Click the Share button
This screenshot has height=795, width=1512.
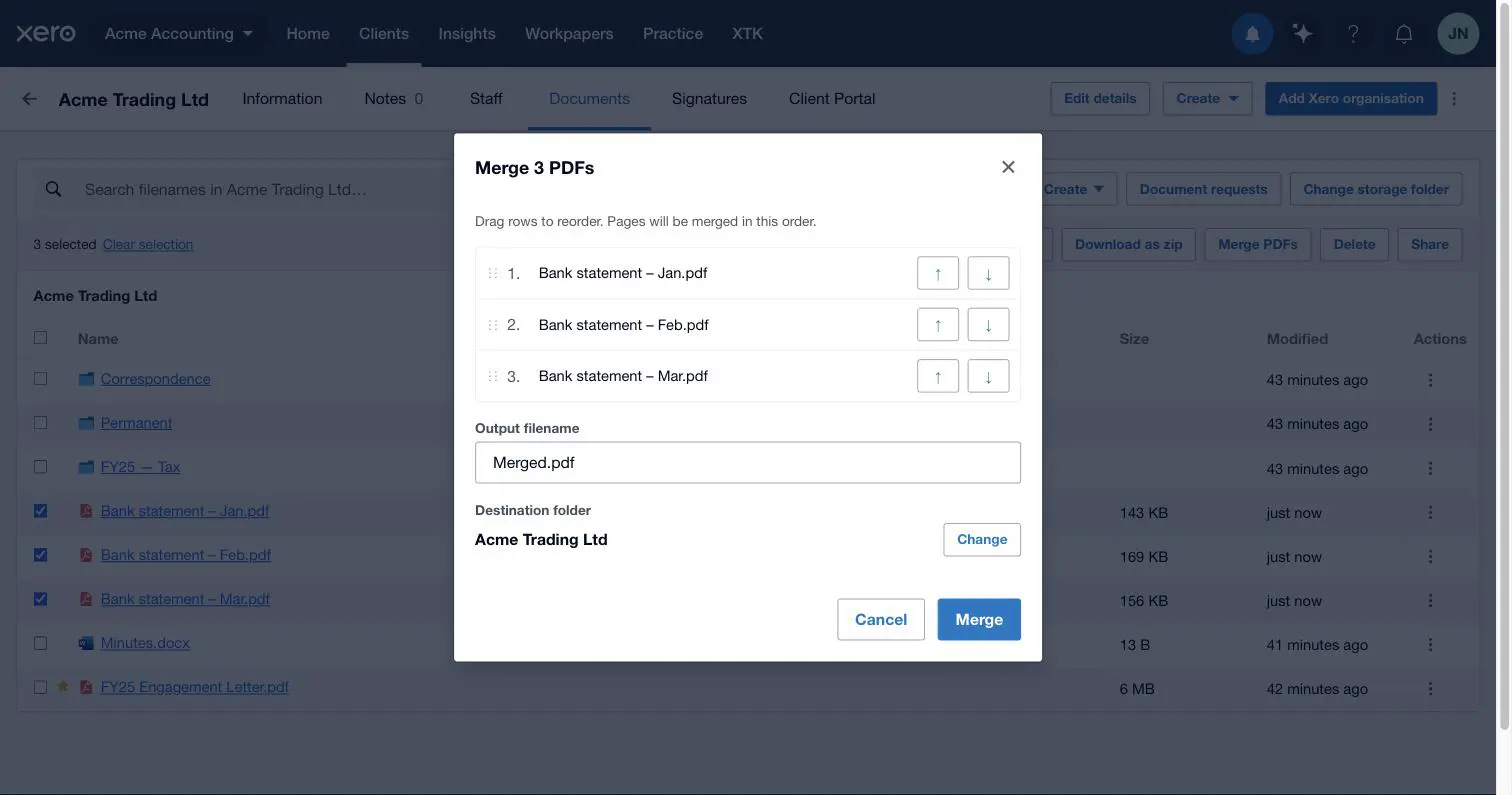pyautogui.click(x=1430, y=244)
